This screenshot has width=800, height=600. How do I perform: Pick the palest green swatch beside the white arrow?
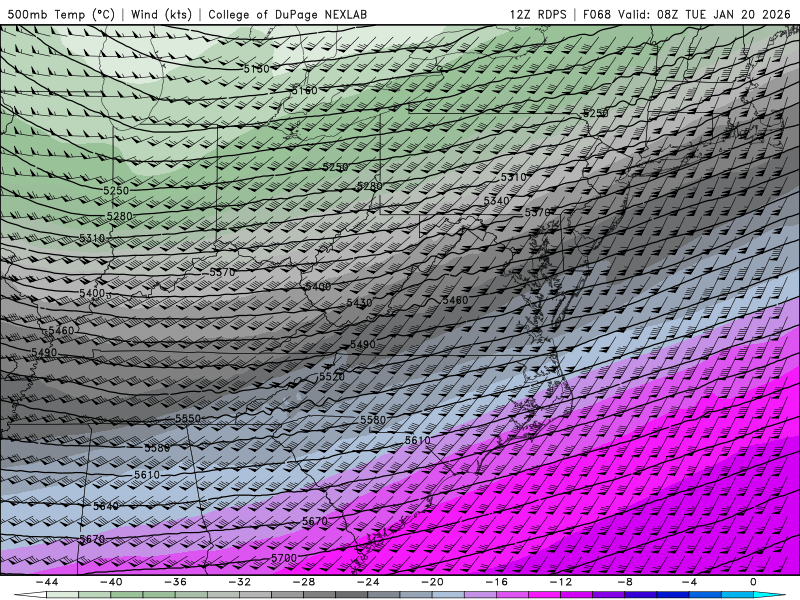(x=62, y=595)
